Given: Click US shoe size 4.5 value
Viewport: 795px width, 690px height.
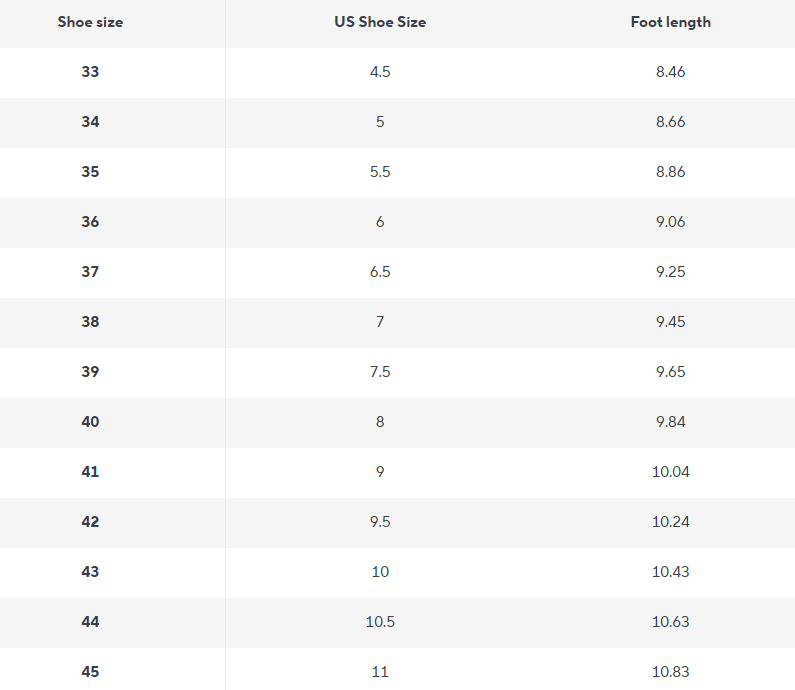Looking at the screenshot, I should click(380, 72).
